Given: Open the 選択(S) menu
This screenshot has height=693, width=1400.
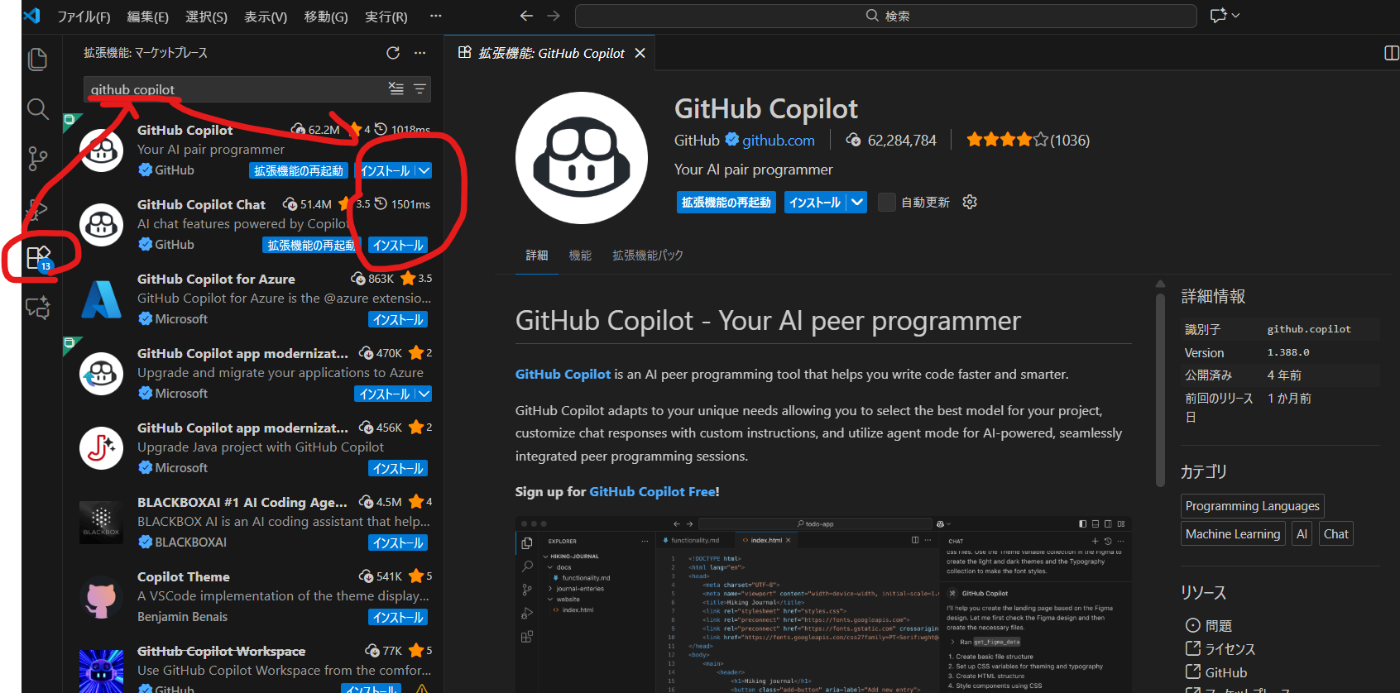Looking at the screenshot, I should [207, 16].
